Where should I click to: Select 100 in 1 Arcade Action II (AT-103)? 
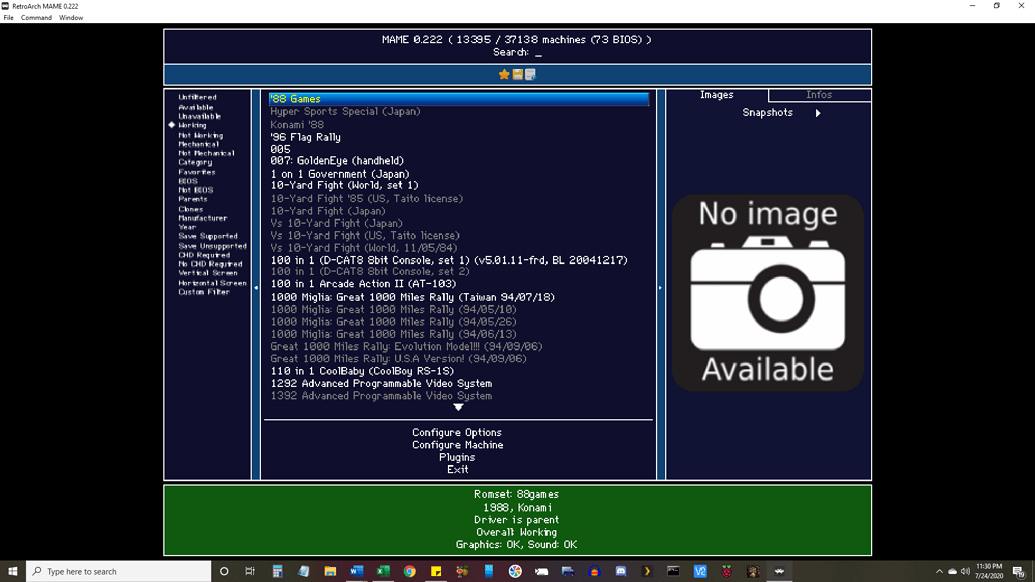tap(364, 284)
